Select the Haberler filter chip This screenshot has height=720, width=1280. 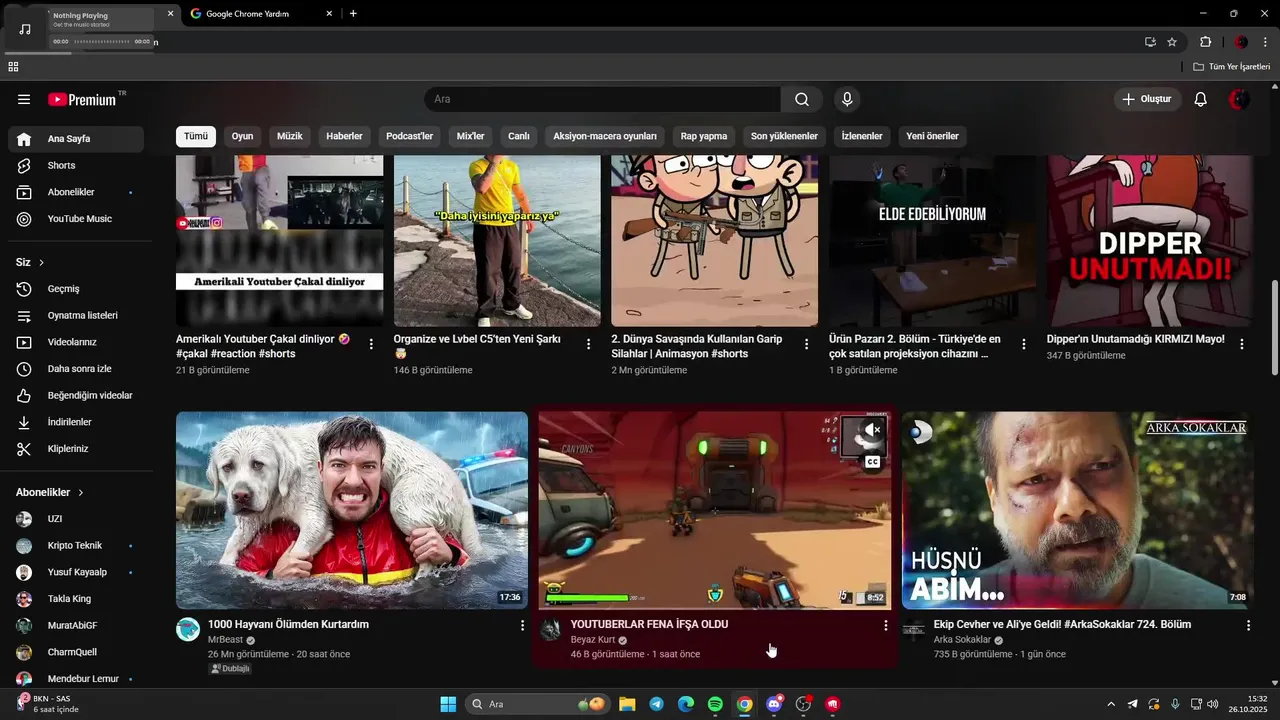click(344, 136)
